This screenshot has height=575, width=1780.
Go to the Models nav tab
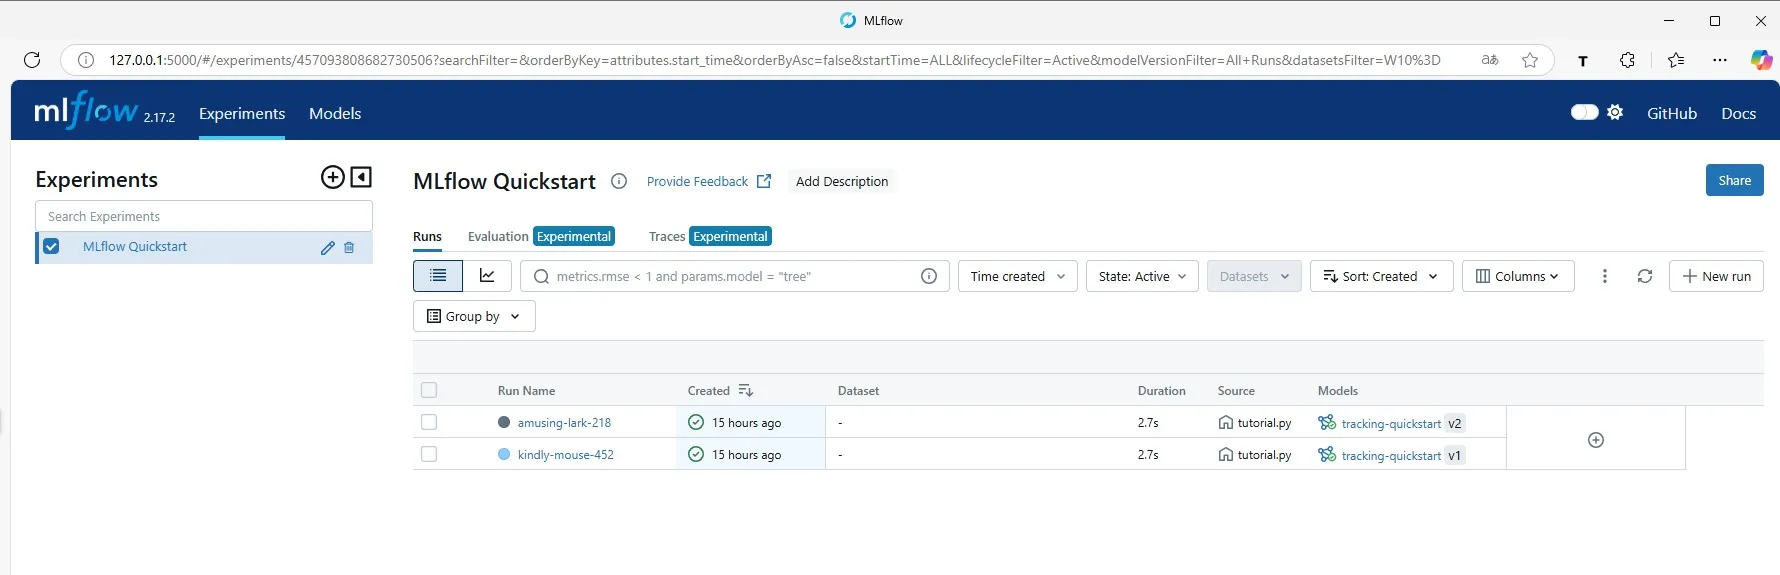click(335, 113)
